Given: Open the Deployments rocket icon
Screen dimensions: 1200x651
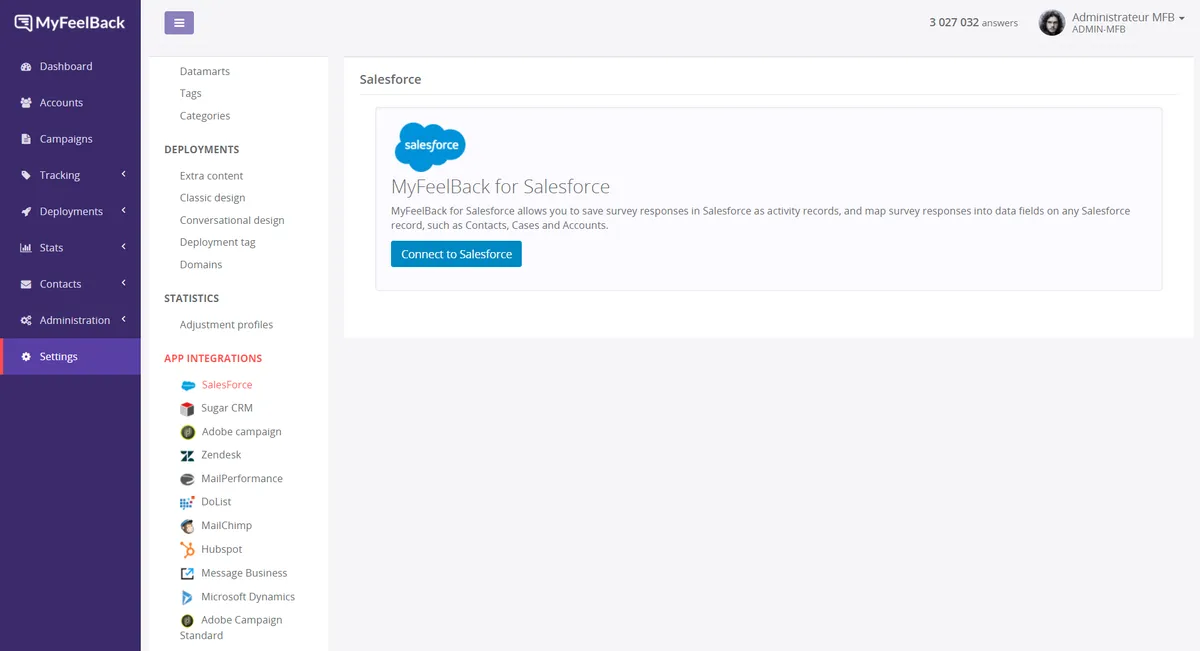Looking at the screenshot, I should [x=26, y=212].
